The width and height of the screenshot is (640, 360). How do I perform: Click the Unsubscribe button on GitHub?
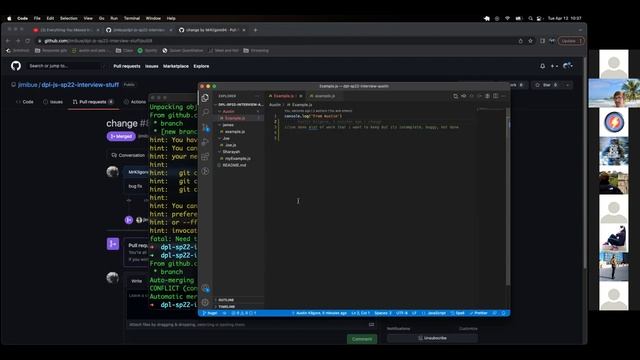coord(432,338)
